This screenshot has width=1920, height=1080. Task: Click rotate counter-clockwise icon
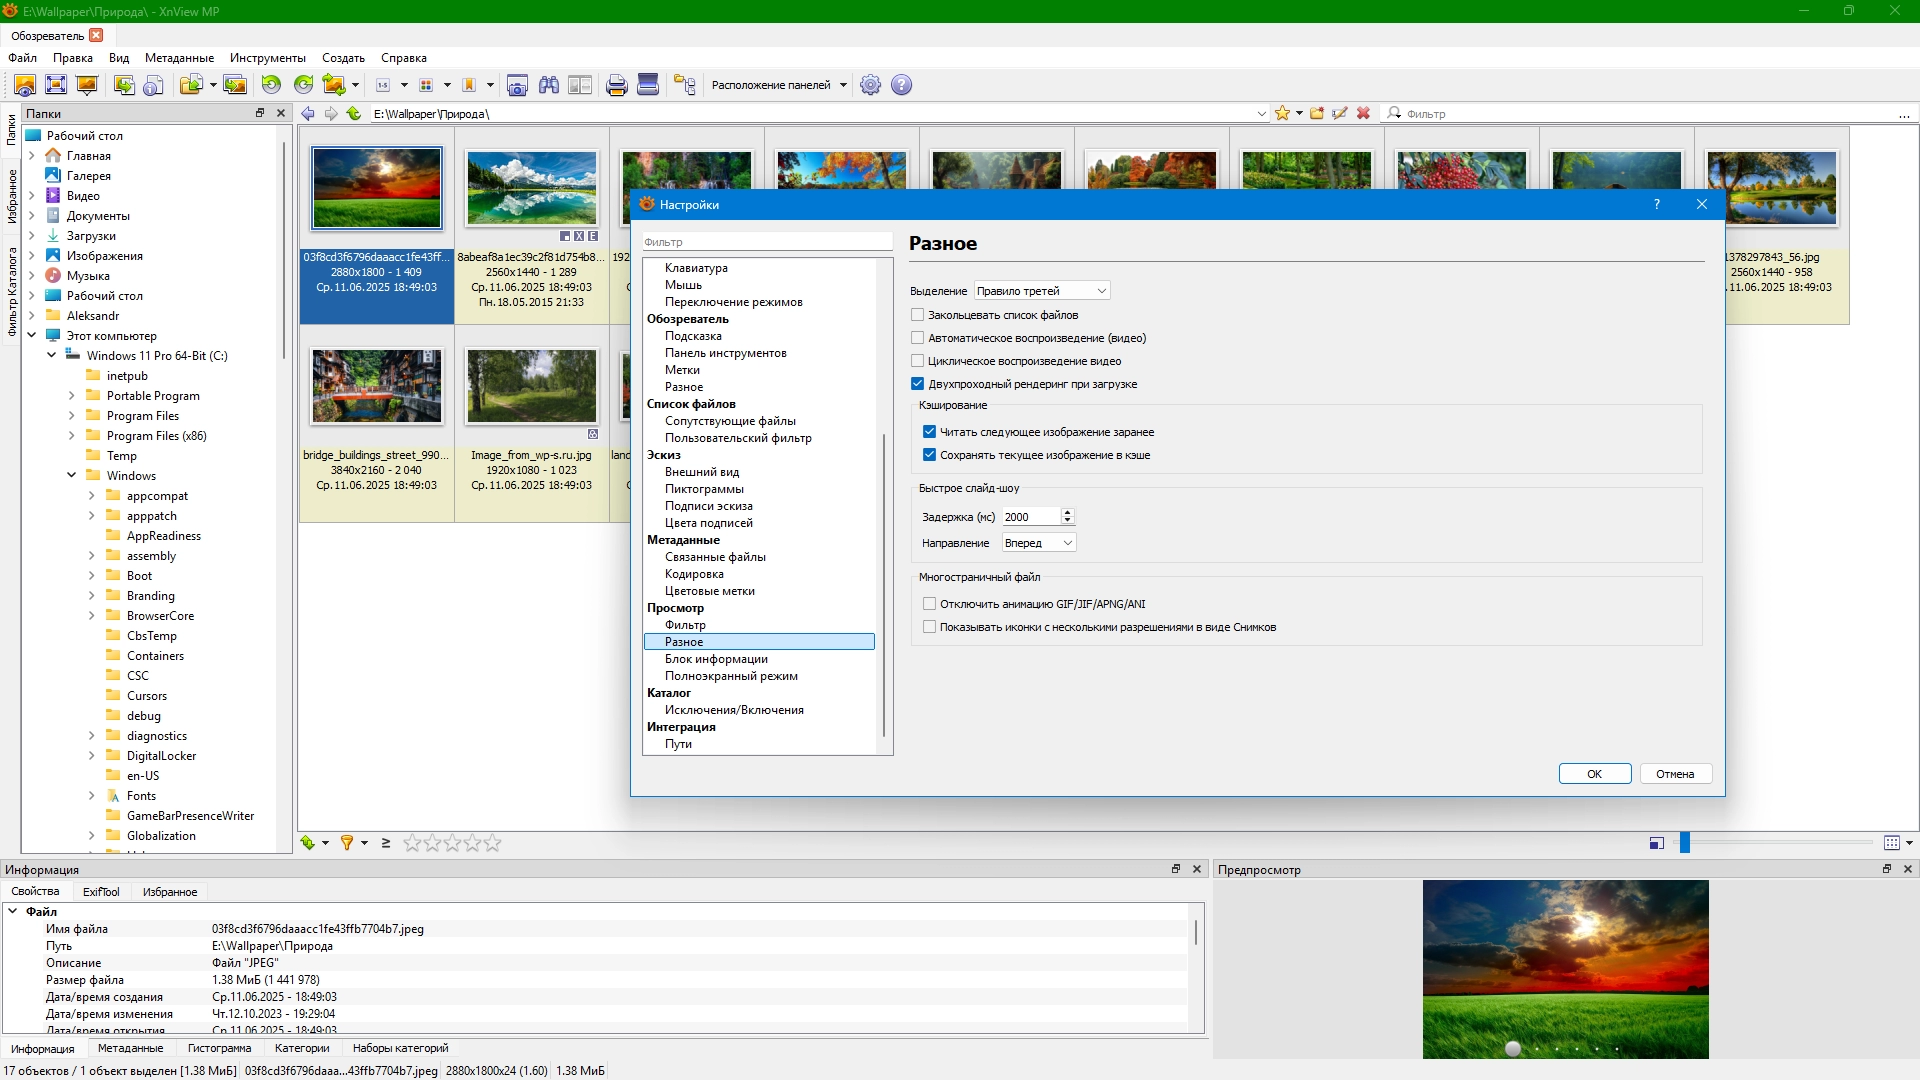point(271,85)
